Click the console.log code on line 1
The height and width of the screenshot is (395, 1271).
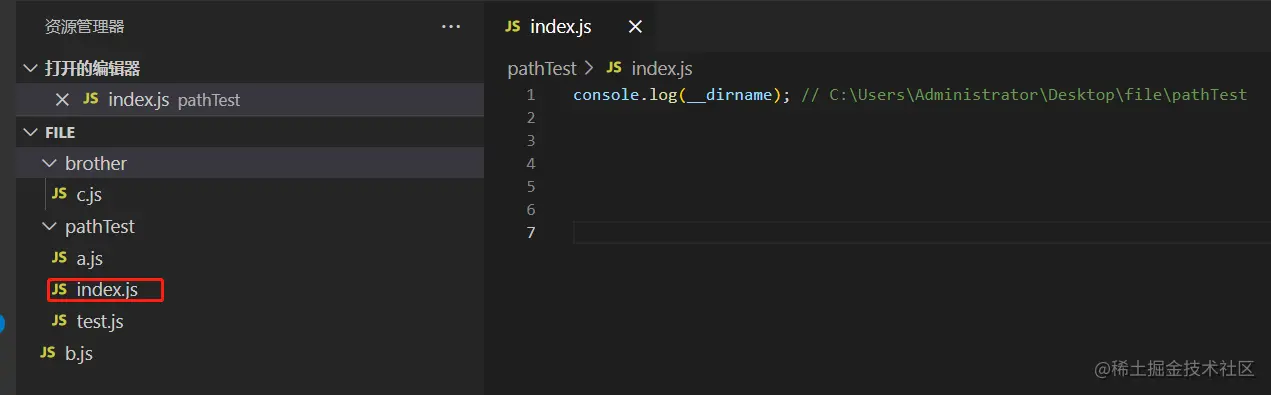(x=625, y=95)
